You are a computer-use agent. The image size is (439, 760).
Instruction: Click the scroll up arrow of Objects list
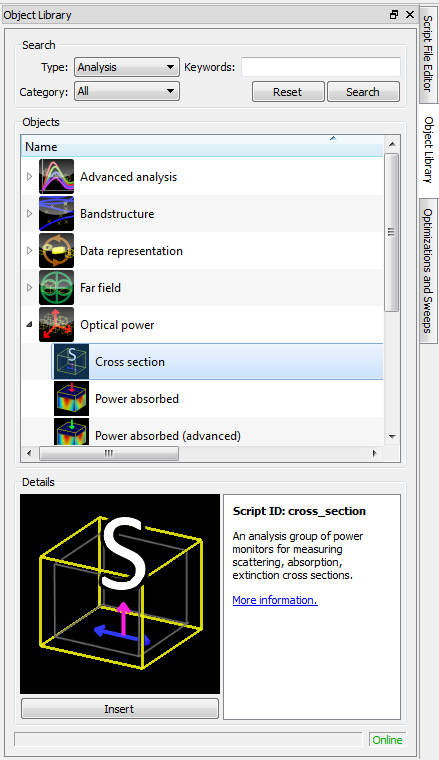coord(392,144)
